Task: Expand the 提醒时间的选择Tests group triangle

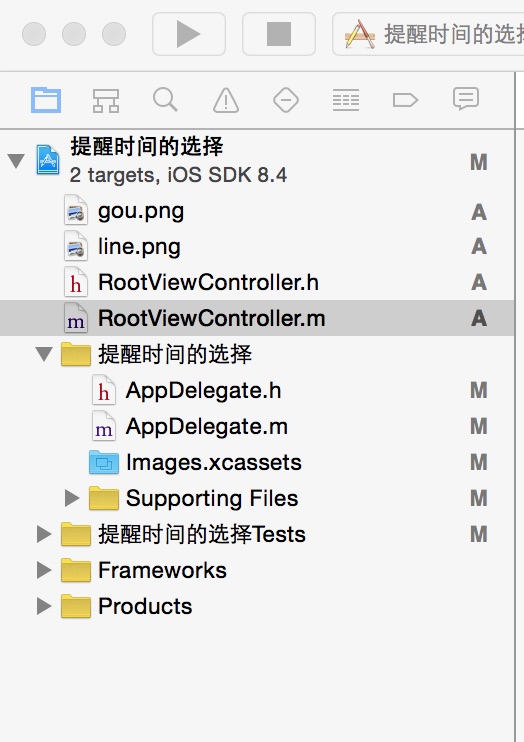Action: [44, 534]
